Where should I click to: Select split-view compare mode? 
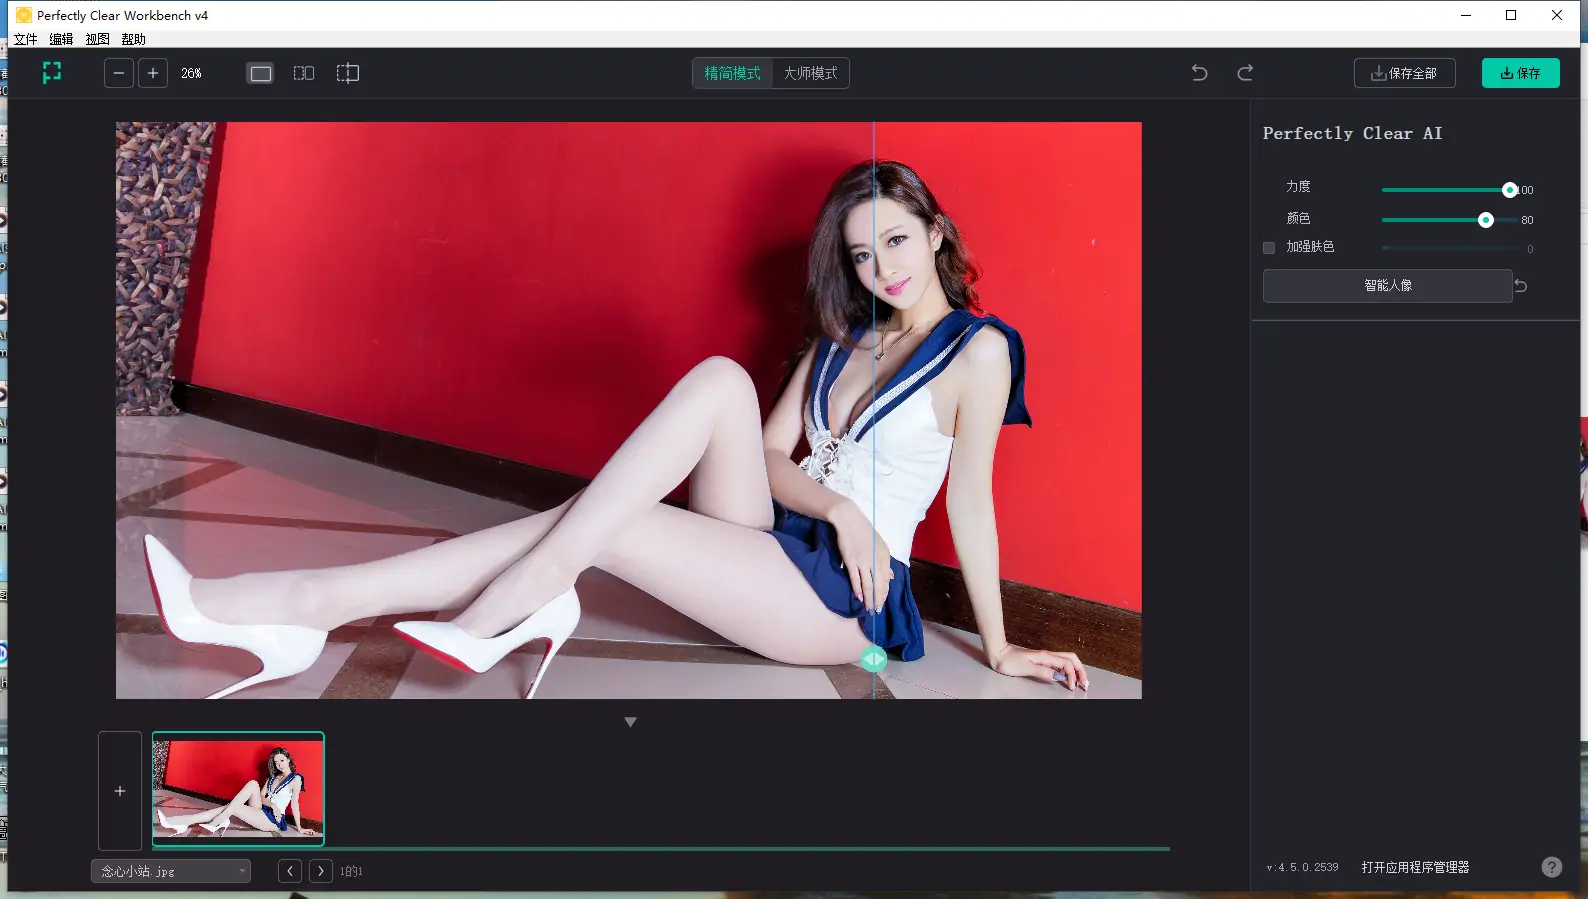(x=348, y=73)
